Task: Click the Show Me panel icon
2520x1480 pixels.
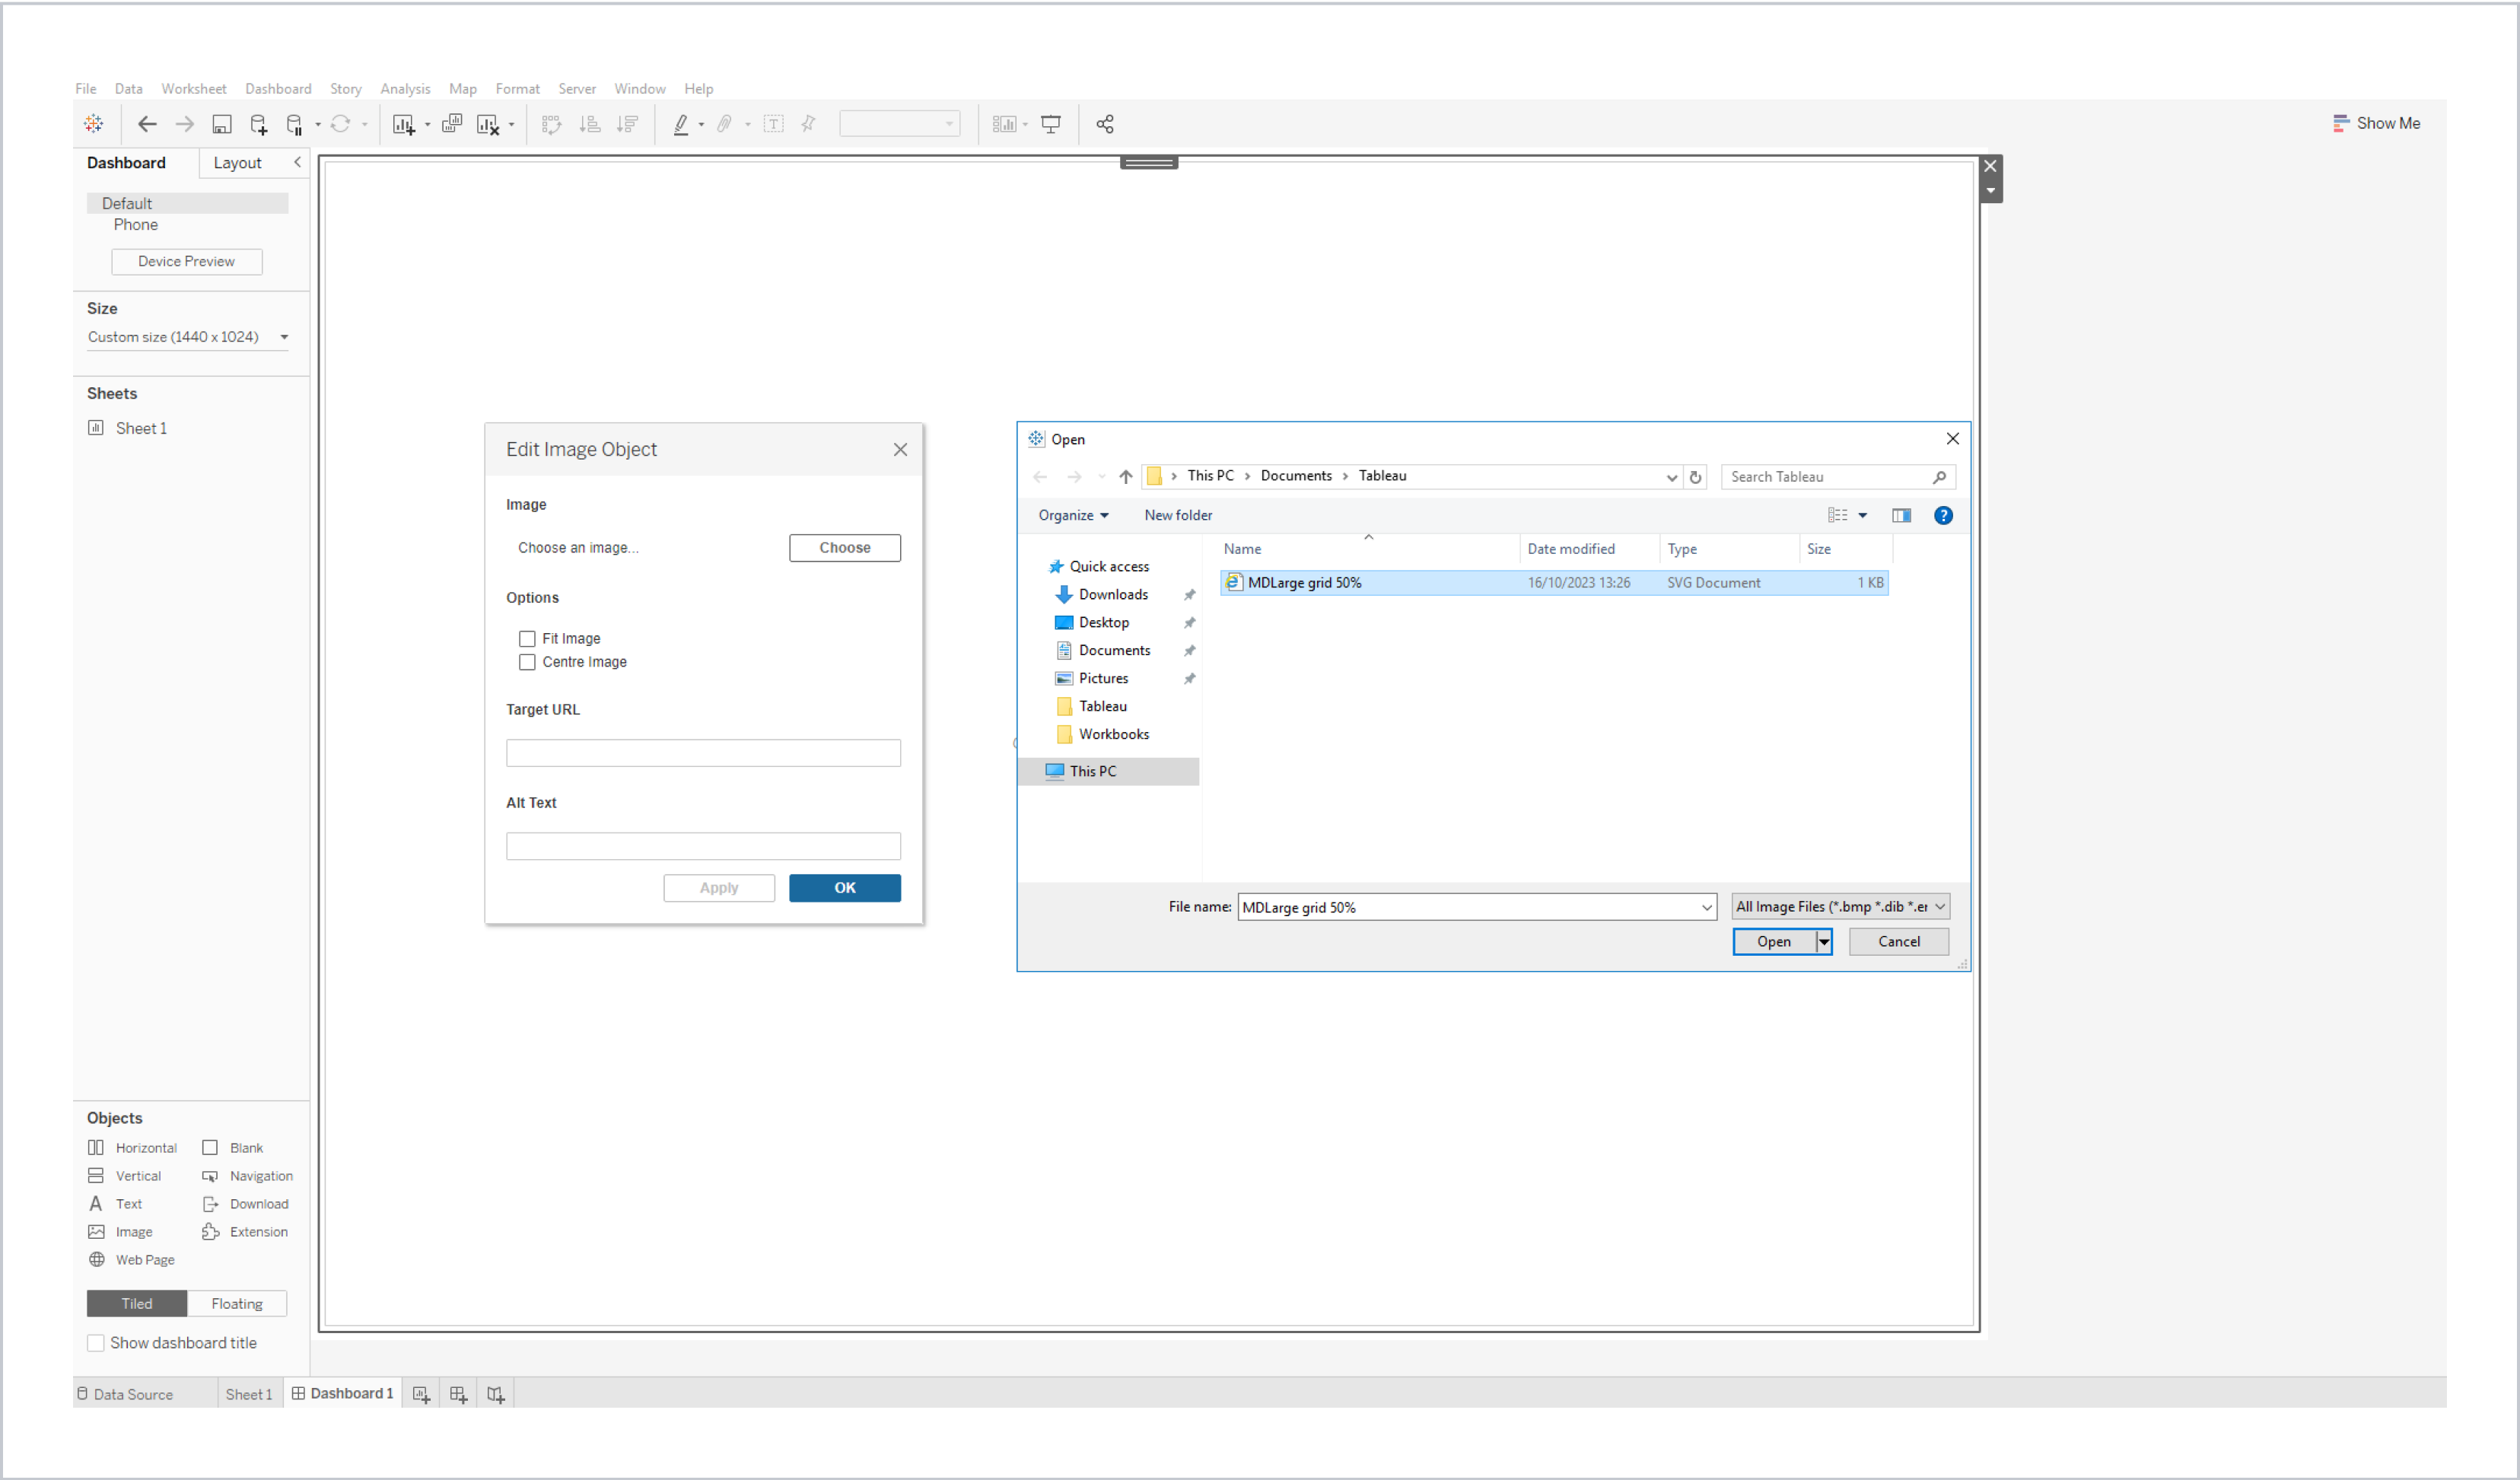Action: tap(2339, 123)
